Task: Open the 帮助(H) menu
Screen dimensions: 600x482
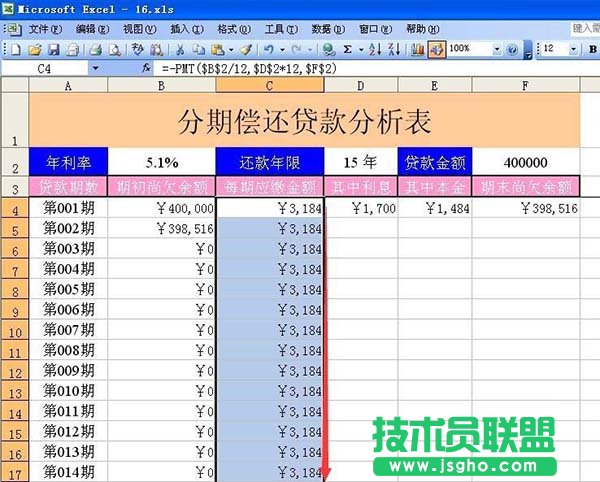Action: tap(422, 29)
